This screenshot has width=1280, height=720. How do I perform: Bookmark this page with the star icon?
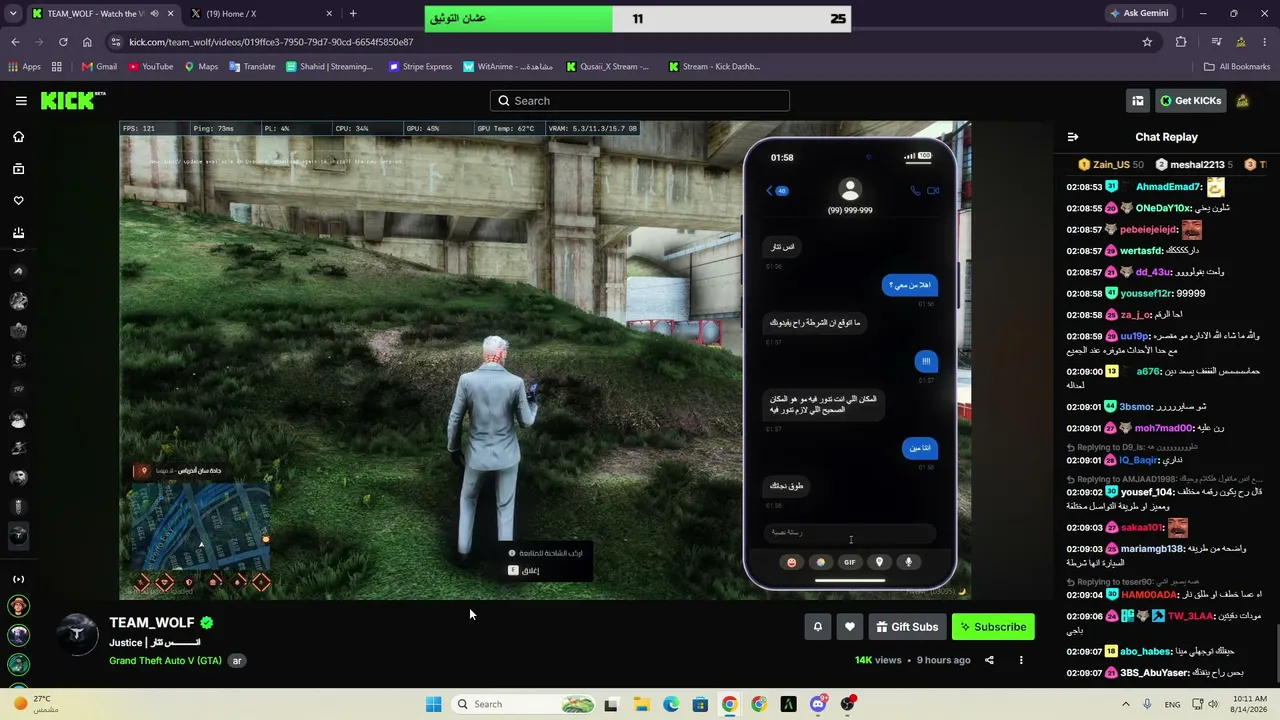[1147, 42]
